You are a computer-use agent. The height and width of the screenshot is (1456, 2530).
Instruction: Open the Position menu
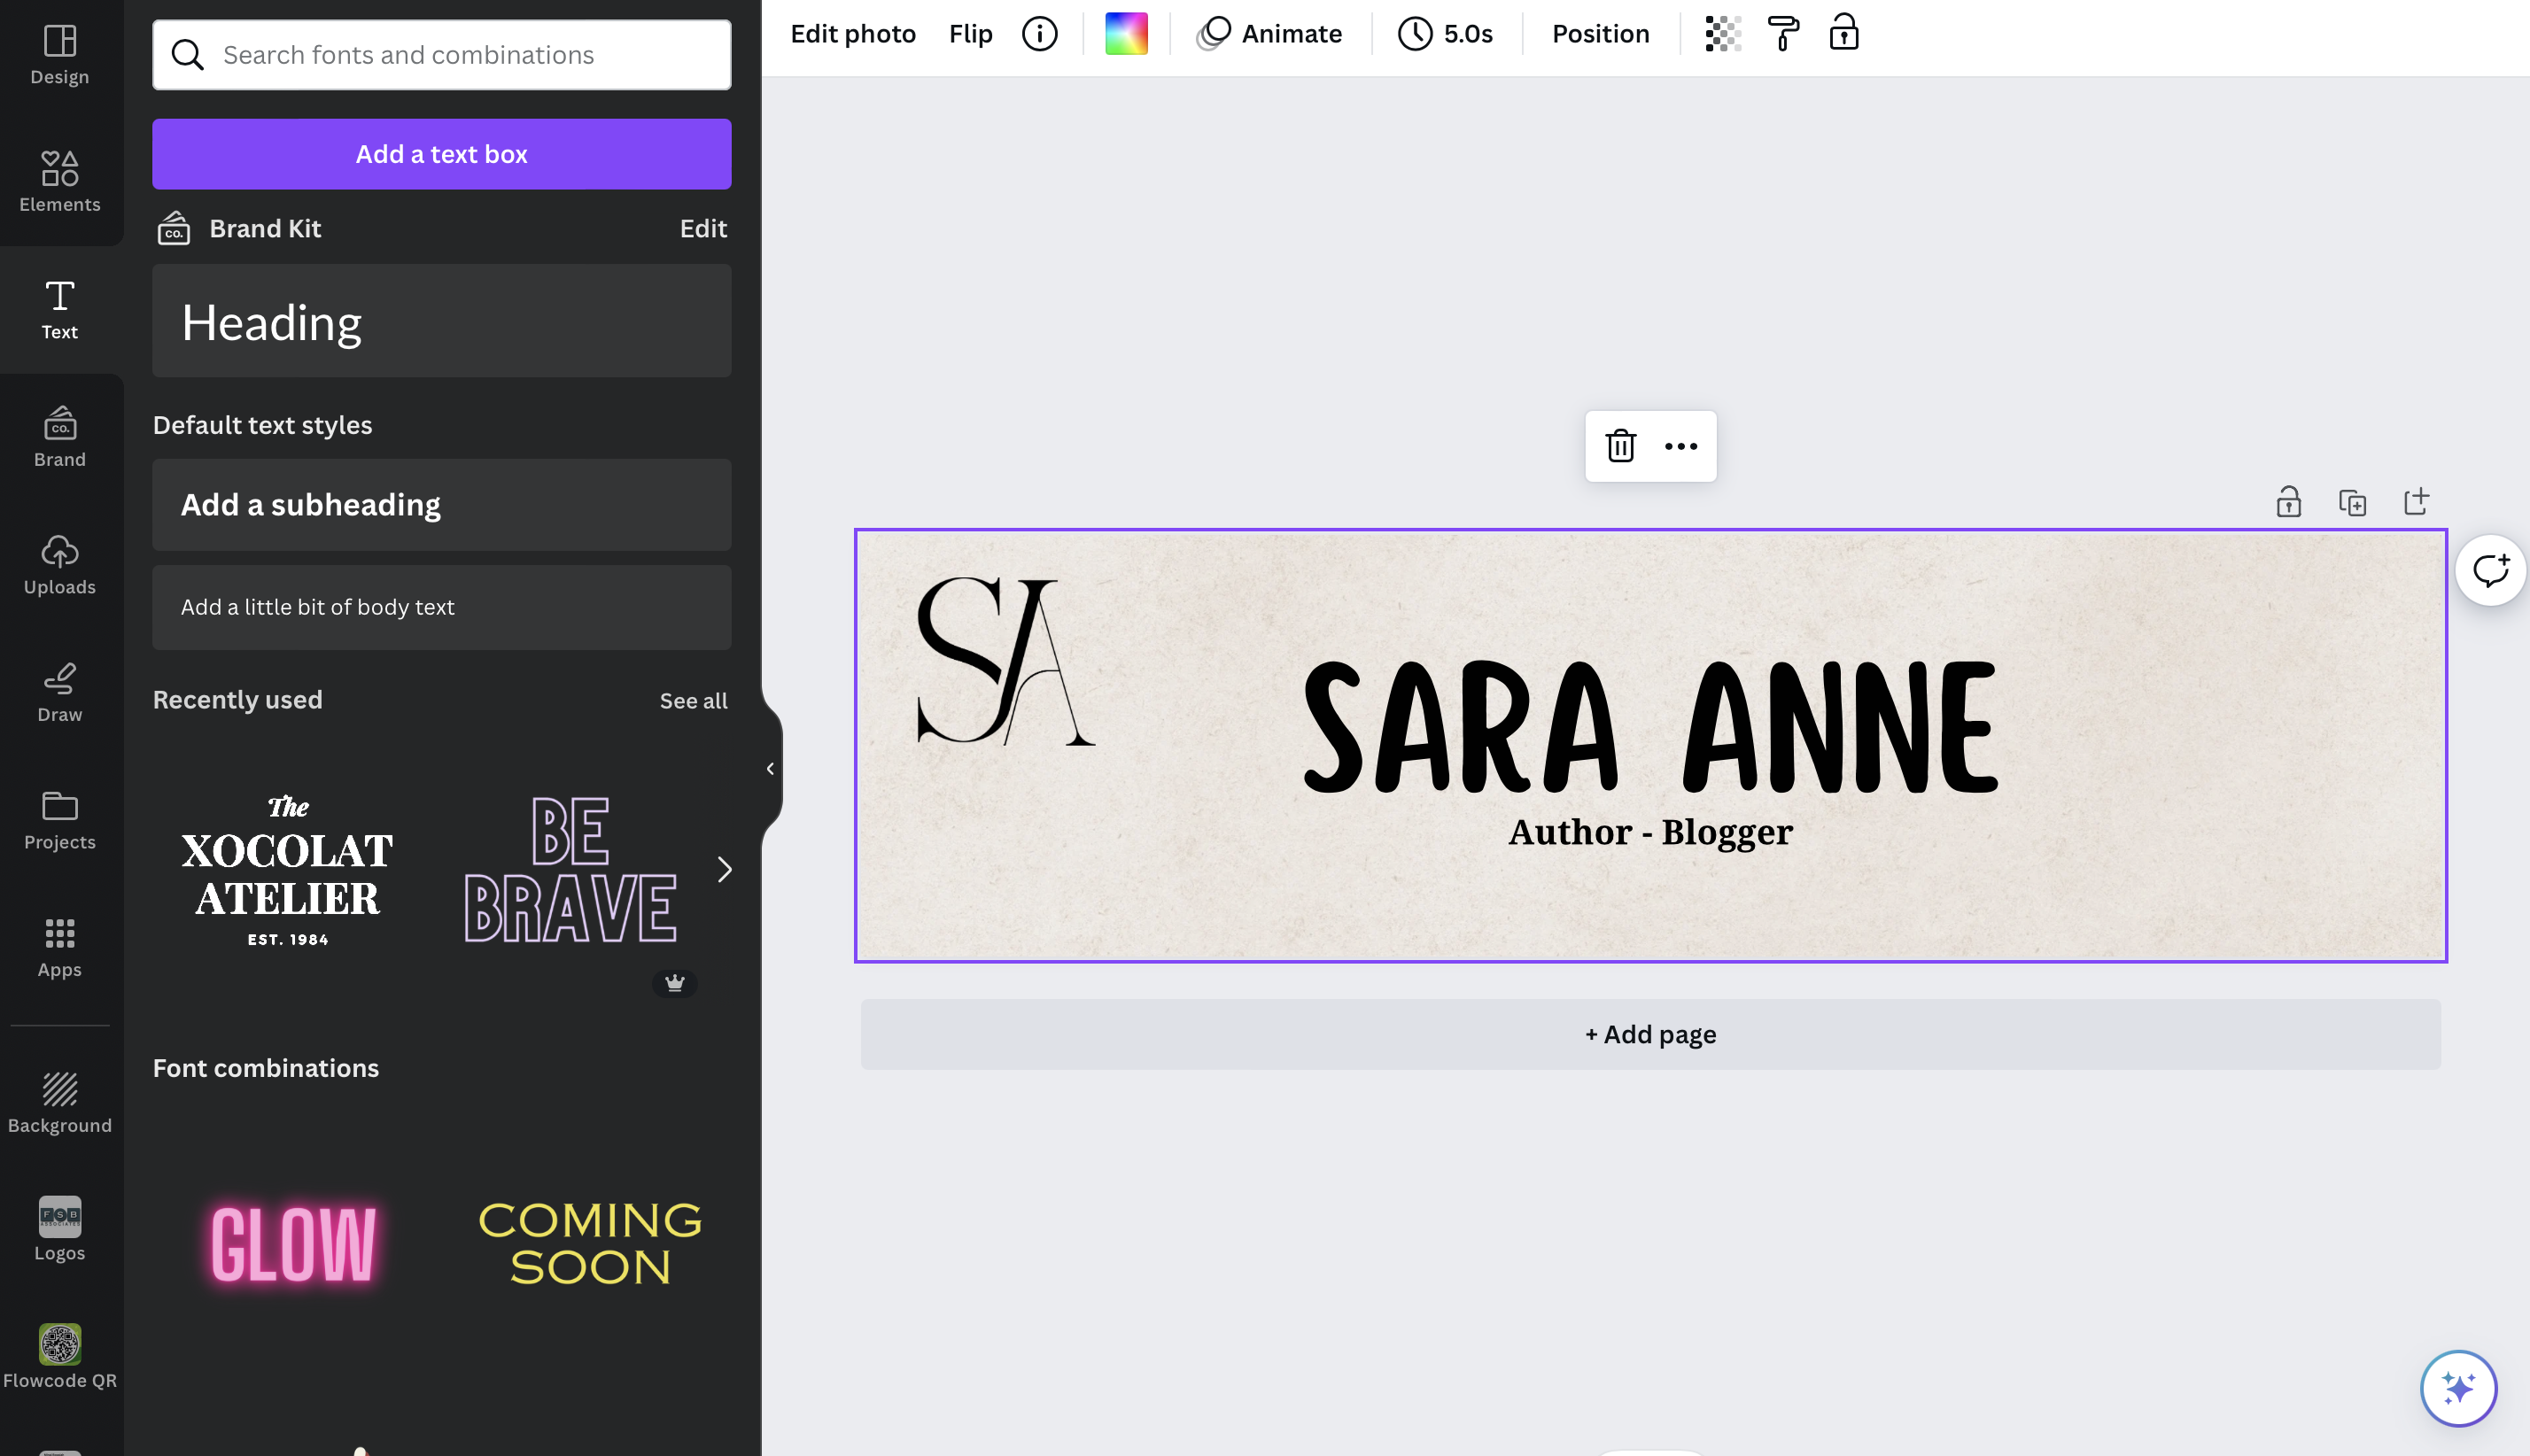pos(1599,33)
